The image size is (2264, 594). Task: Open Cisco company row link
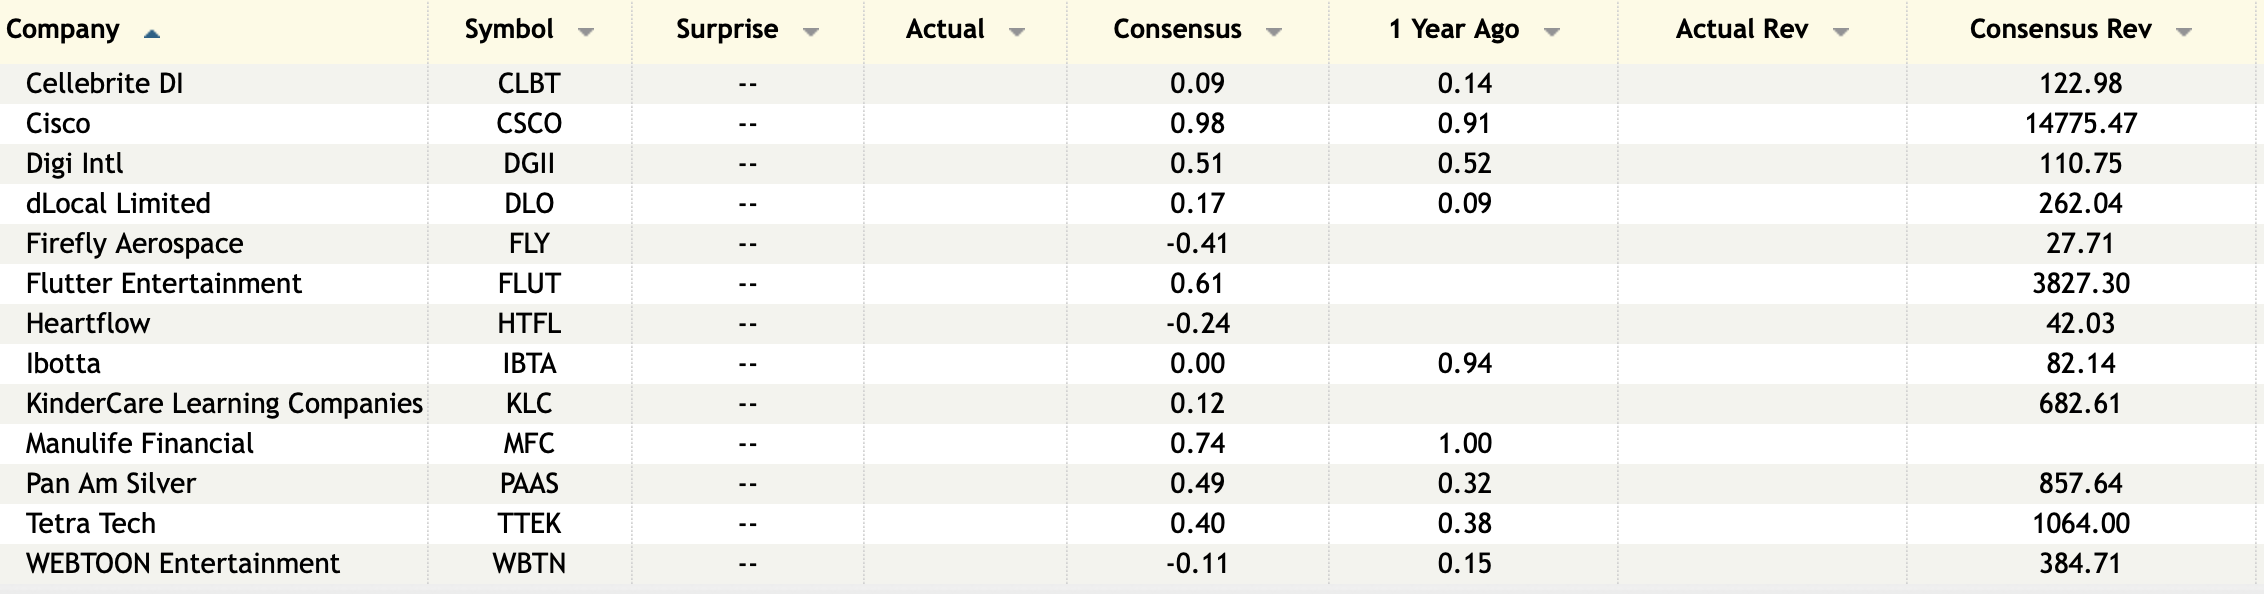(58, 124)
